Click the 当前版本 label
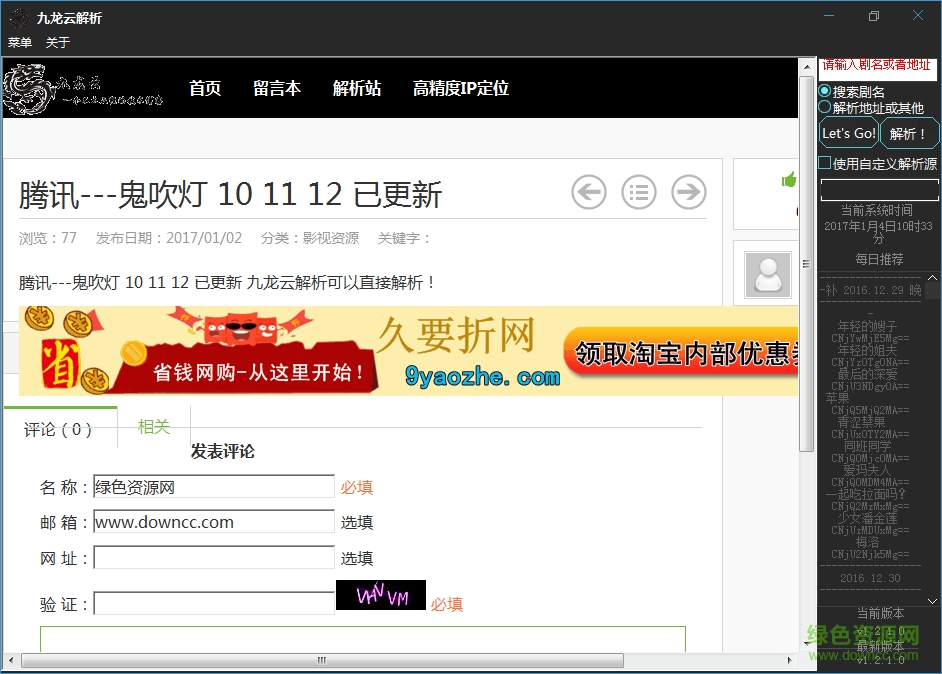 pyautogui.click(x=880, y=613)
